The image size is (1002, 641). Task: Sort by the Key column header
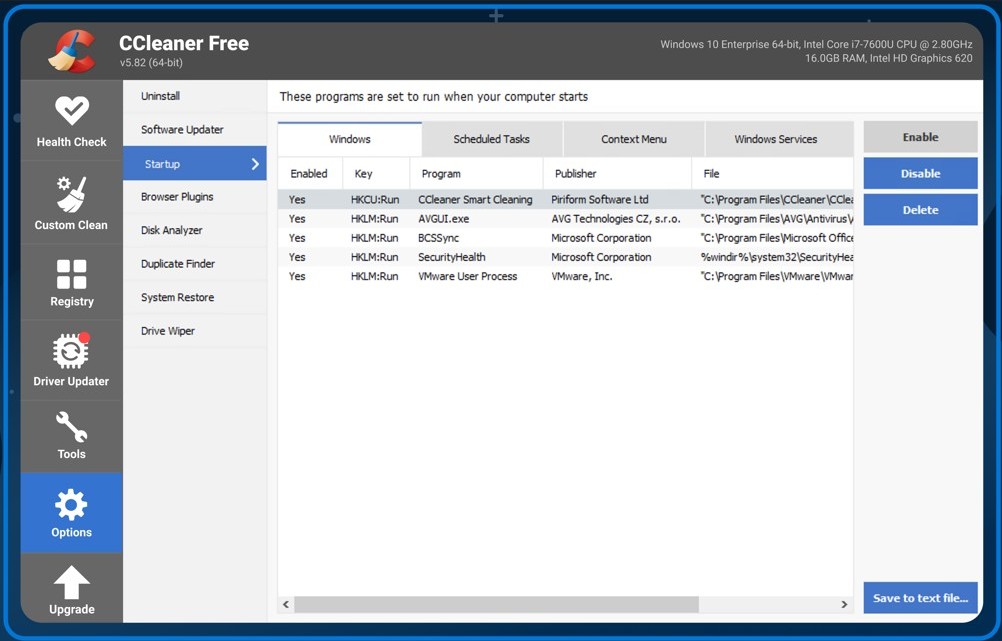tap(376, 174)
